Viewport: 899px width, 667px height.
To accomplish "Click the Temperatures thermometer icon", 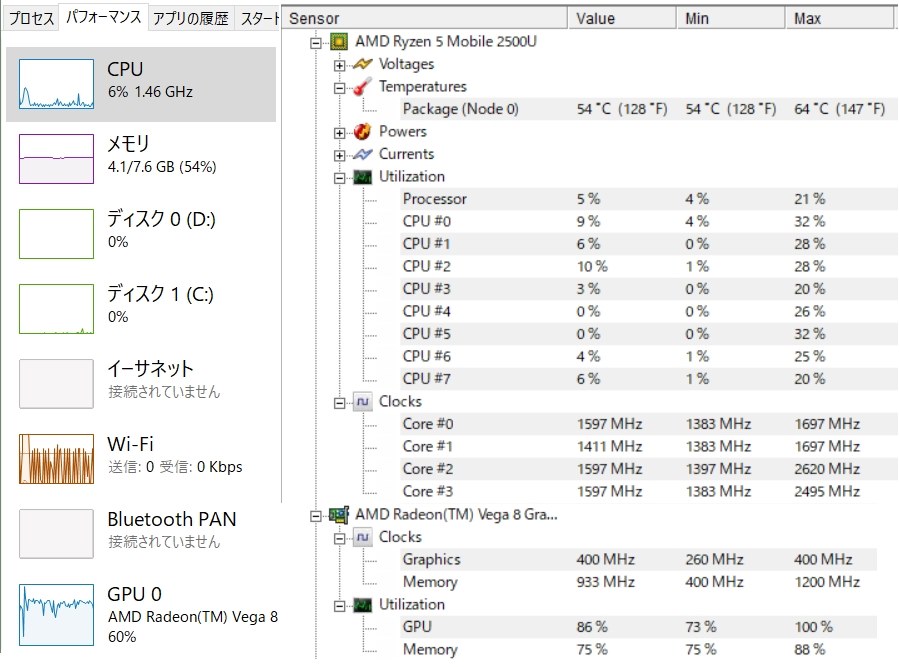I will (x=362, y=87).
